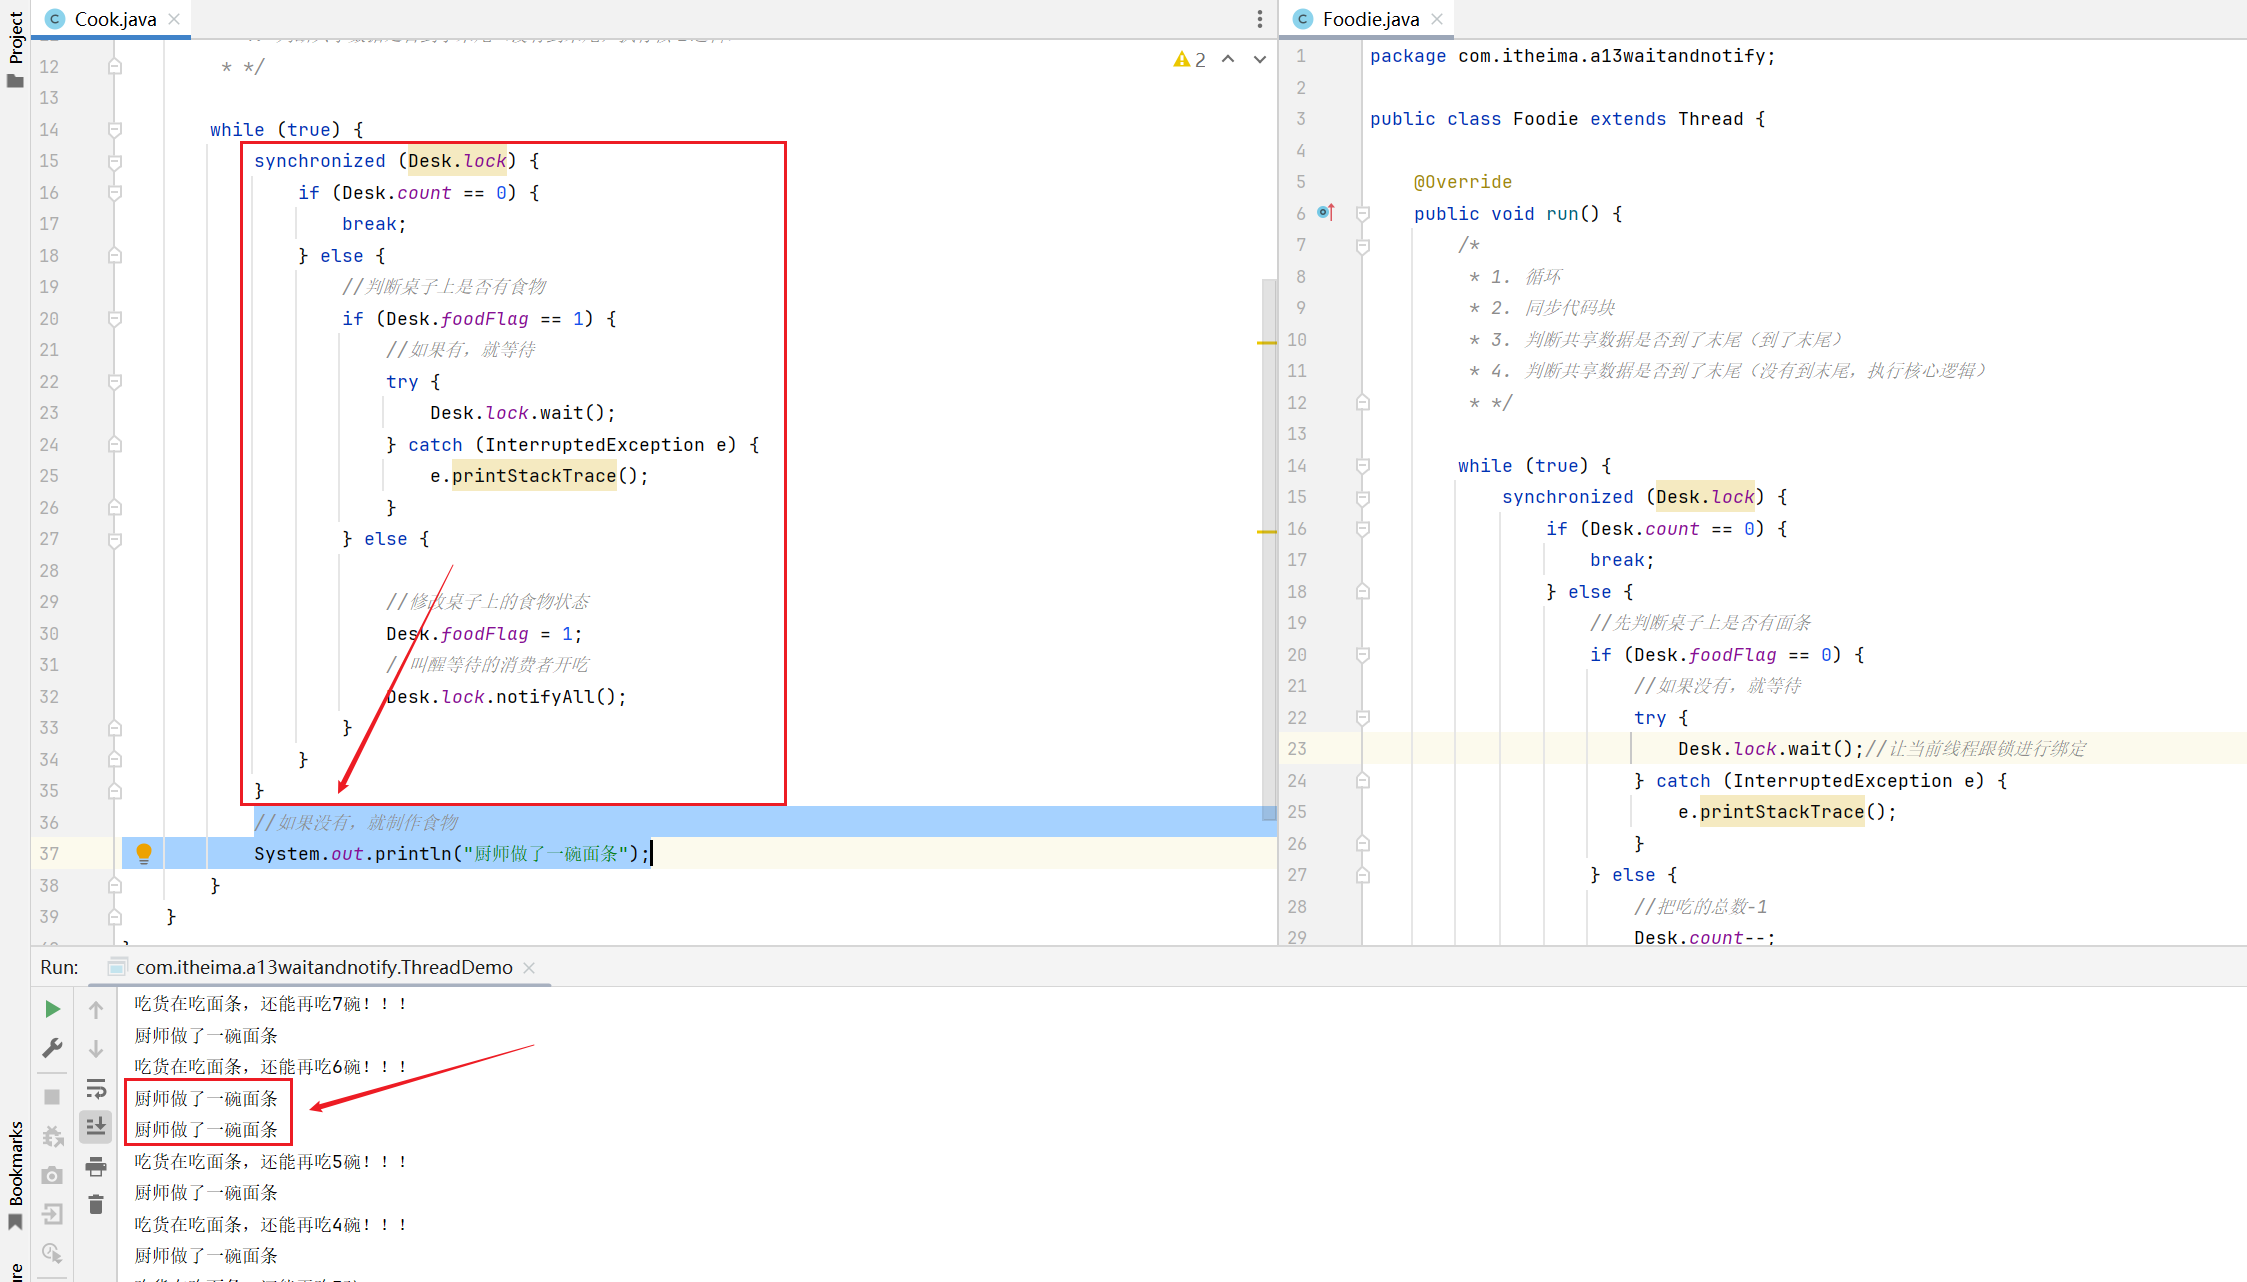Collapse the comment block fold at Foodie line 7
The image size is (2247, 1282).
click(x=1362, y=245)
